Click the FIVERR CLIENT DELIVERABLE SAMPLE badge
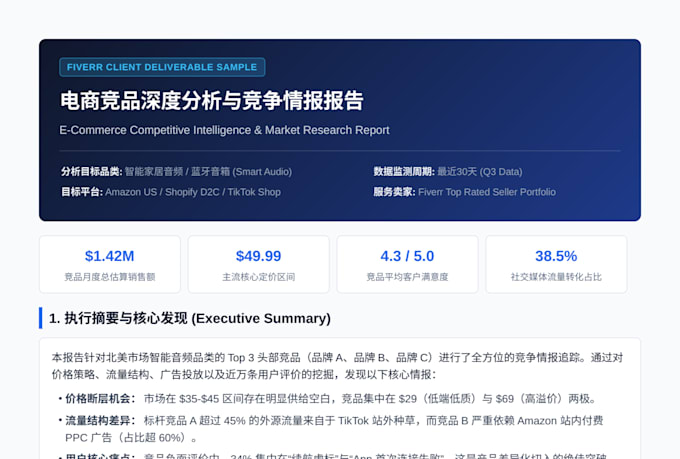The width and height of the screenshot is (680, 459). pyautogui.click(x=162, y=67)
